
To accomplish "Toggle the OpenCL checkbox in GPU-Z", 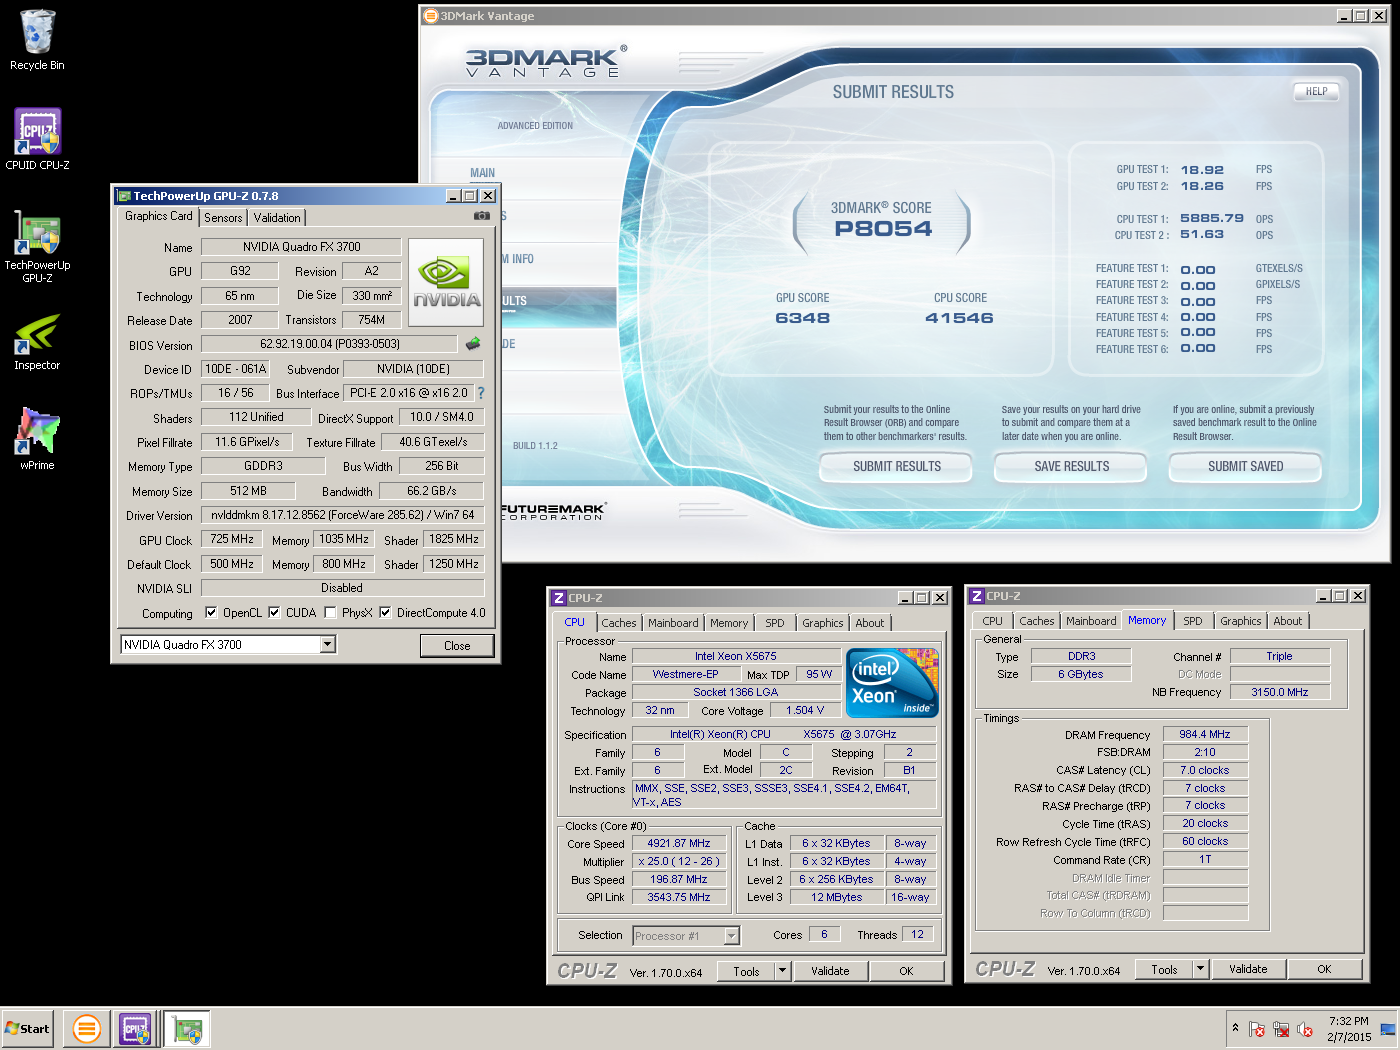I will click(x=211, y=613).
